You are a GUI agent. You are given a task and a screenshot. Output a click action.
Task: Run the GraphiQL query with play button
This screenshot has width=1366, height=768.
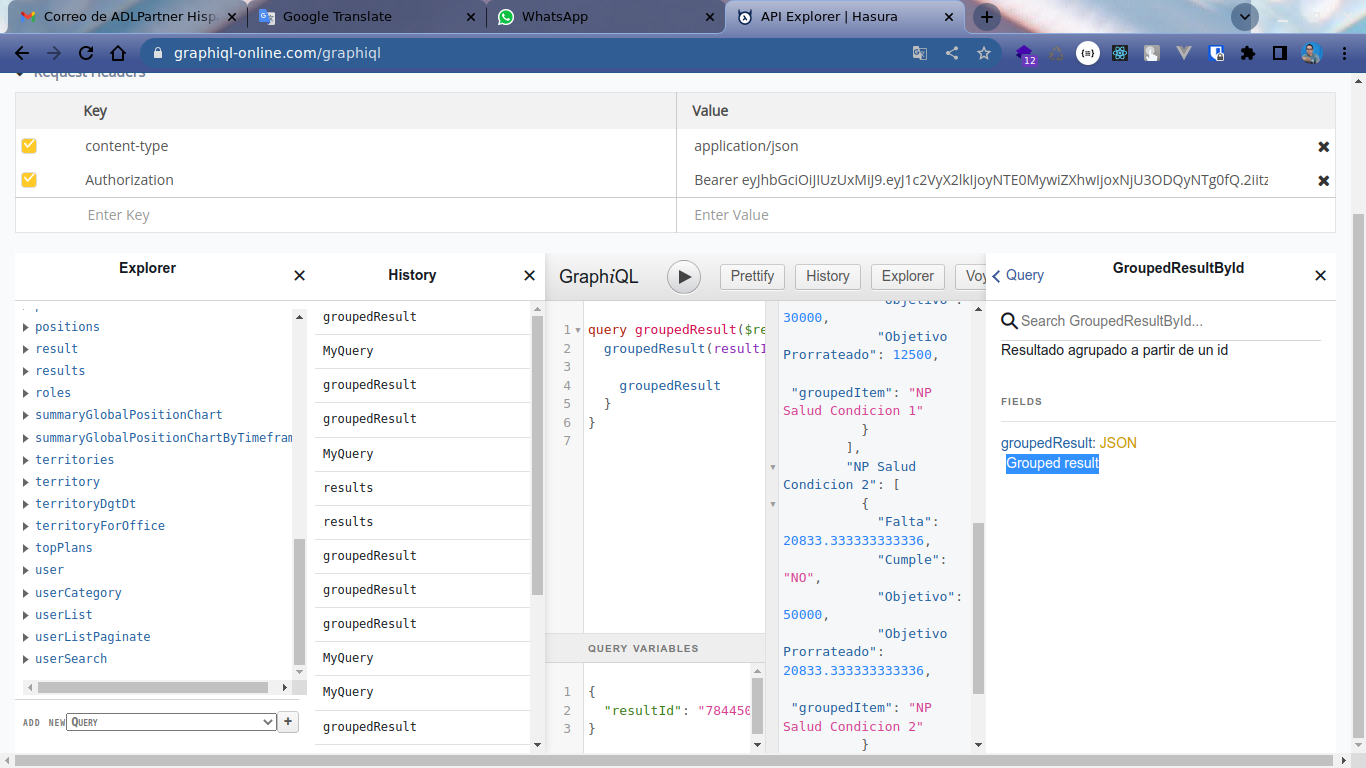point(684,277)
